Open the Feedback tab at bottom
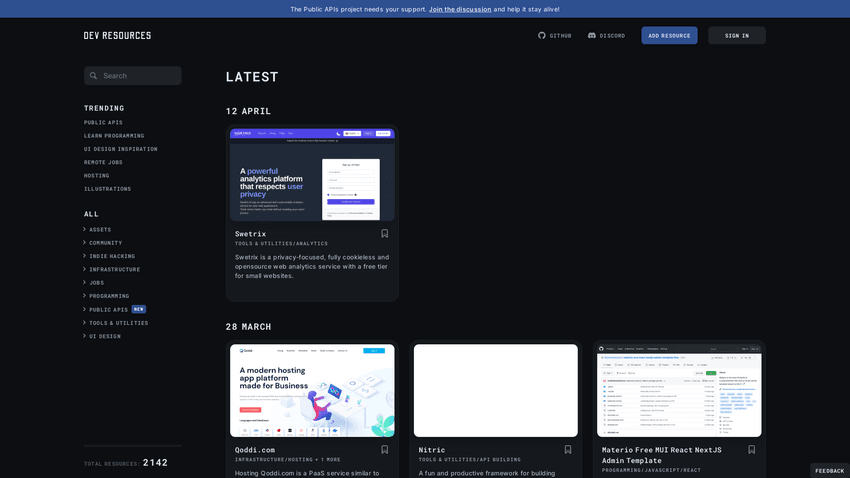 [x=829, y=470]
